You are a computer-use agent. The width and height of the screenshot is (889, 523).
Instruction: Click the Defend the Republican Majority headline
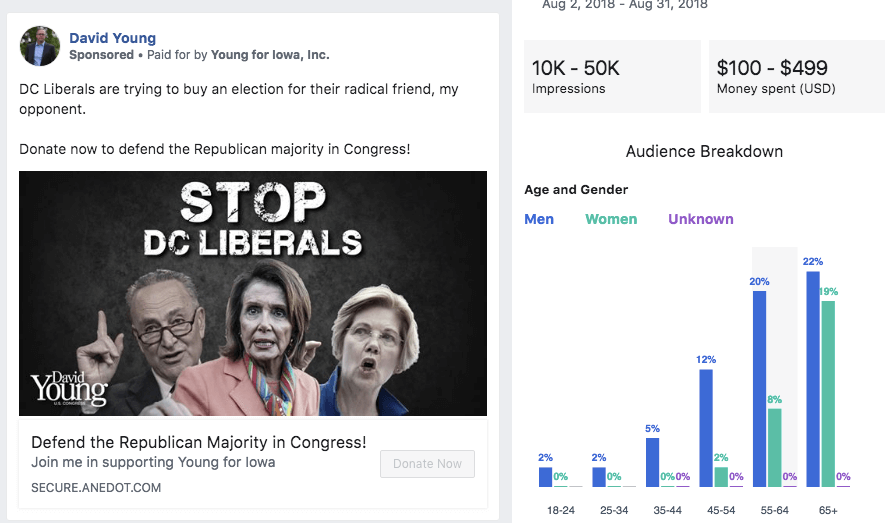coord(198,442)
